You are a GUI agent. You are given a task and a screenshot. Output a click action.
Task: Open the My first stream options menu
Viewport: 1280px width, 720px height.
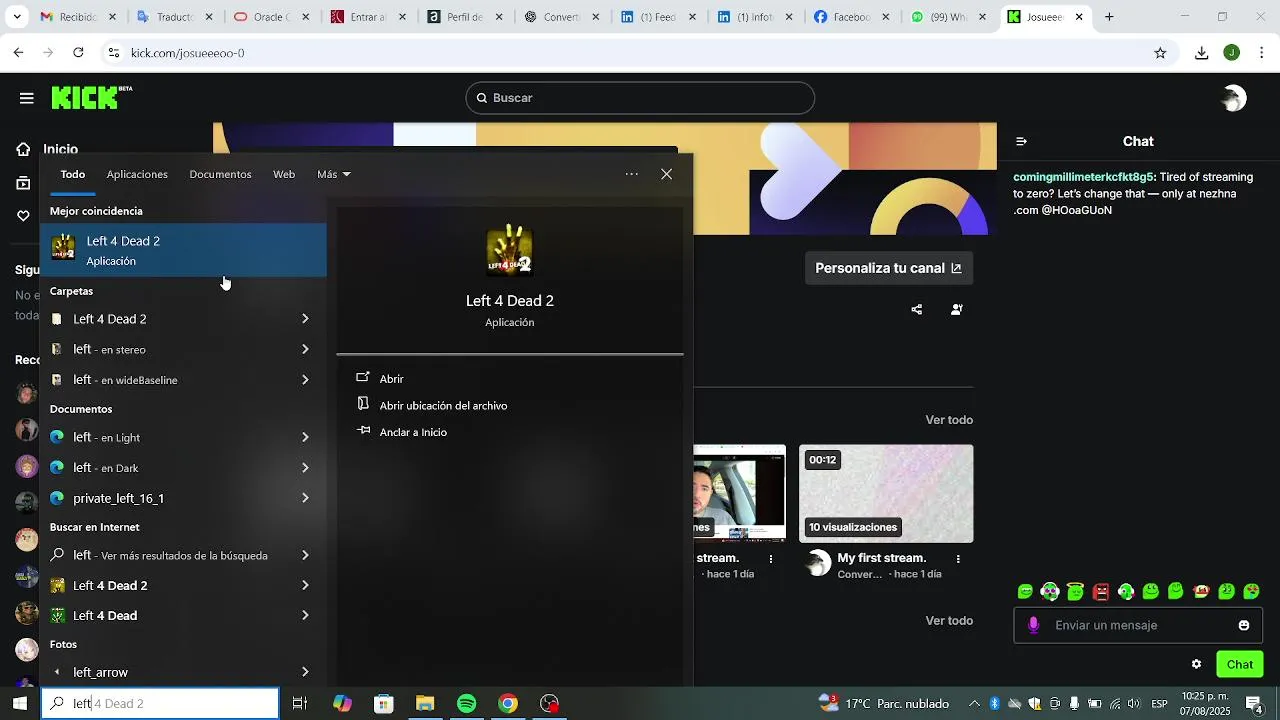[x=958, y=559]
